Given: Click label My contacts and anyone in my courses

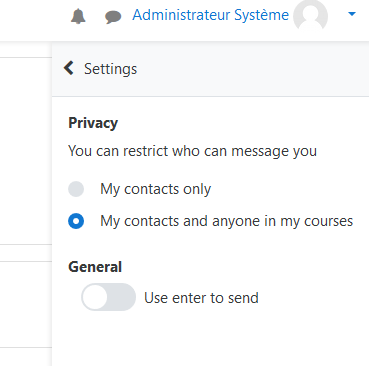Looking at the screenshot, I should [227, 221].
